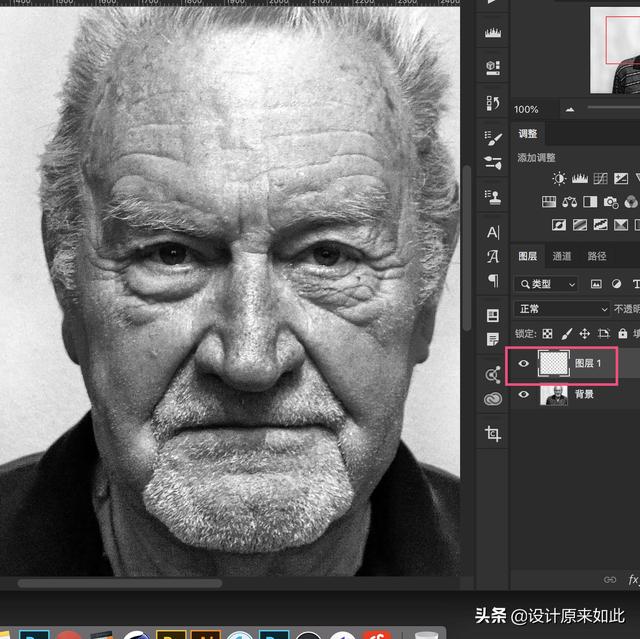
Task: Open the History panel icon
Action: [493, 103]
